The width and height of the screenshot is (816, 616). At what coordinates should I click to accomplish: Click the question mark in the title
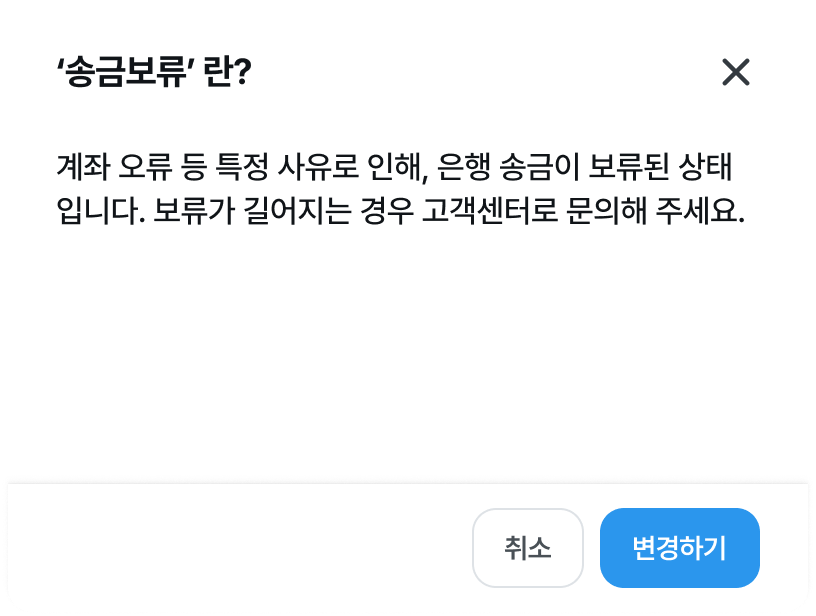click(241, 73)
